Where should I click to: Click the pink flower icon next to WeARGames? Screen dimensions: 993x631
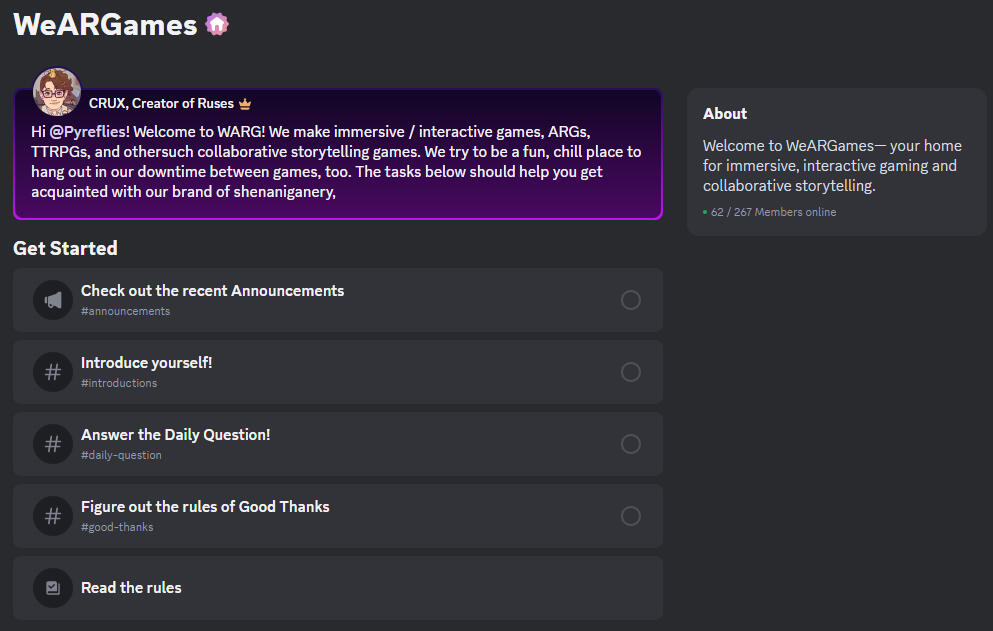coord(218,22)
